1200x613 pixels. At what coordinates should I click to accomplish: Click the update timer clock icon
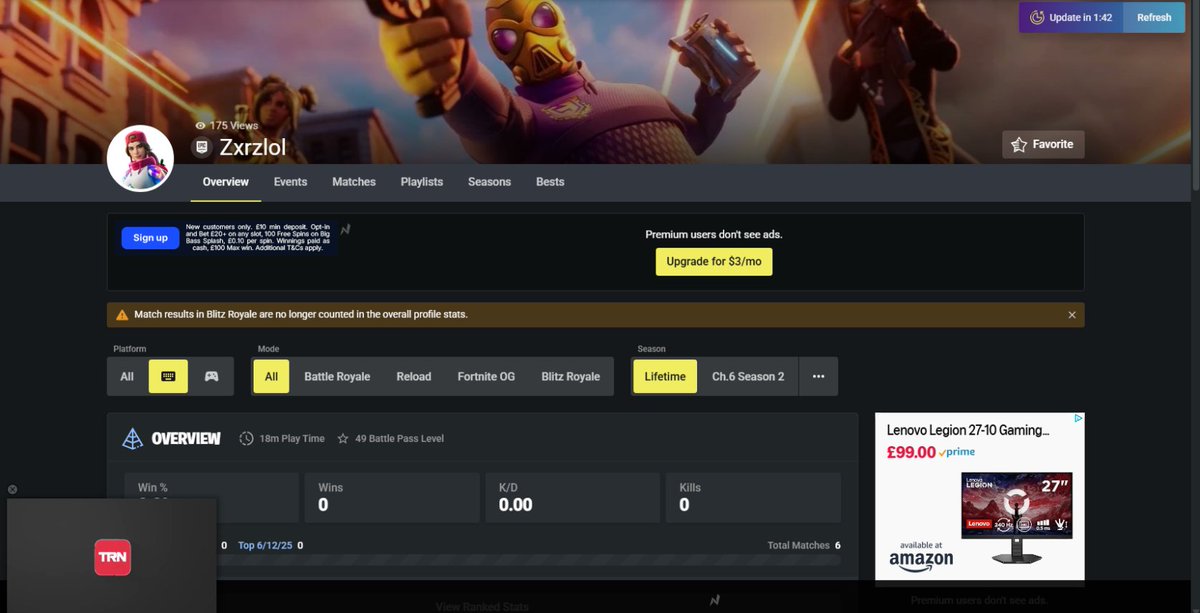(x=1037, y=17)
